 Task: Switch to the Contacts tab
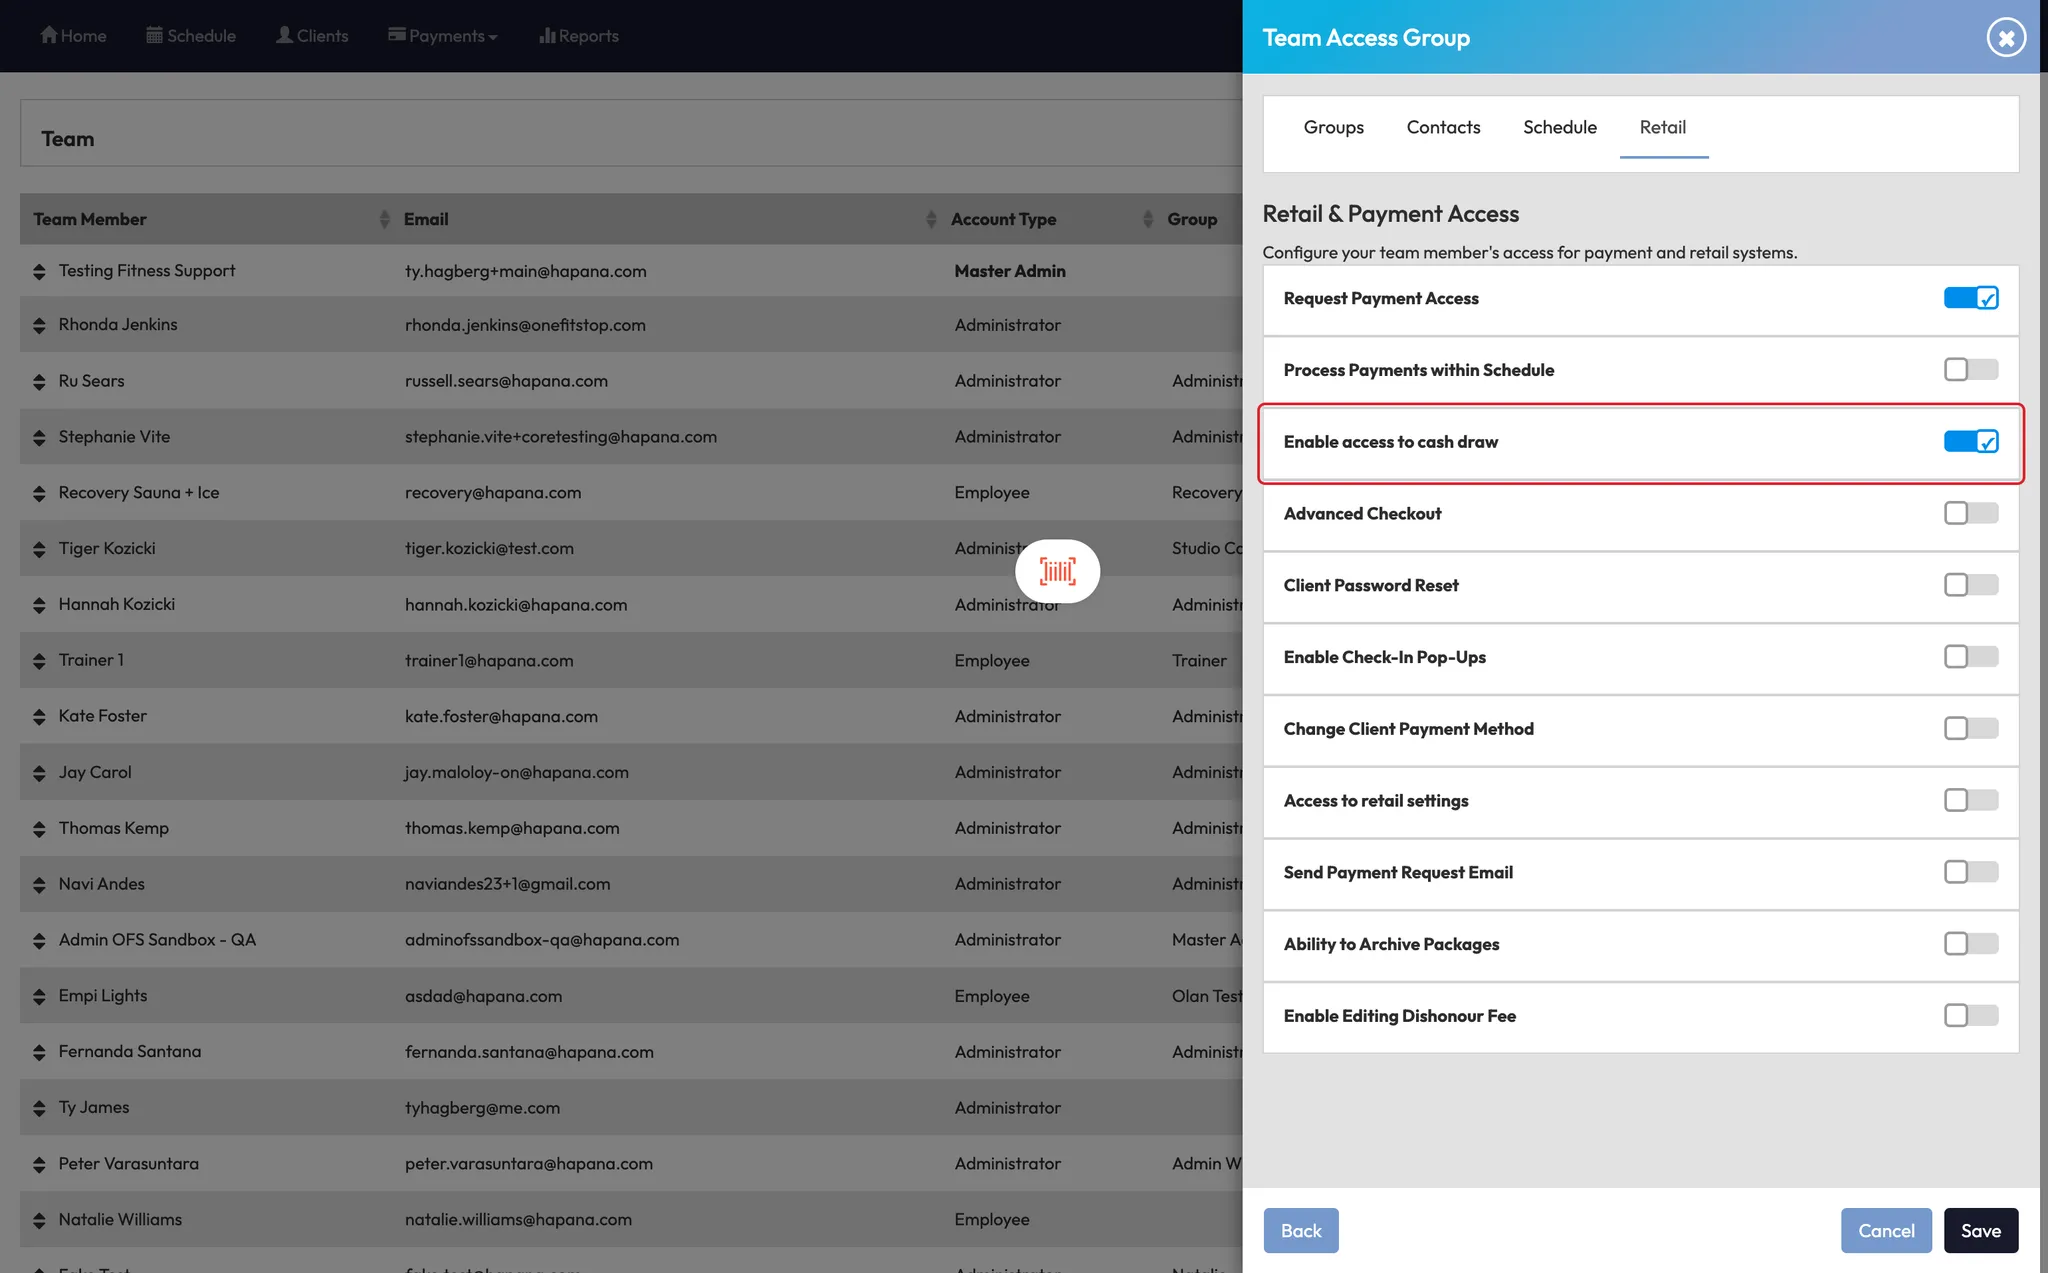tap(1443, 127)
